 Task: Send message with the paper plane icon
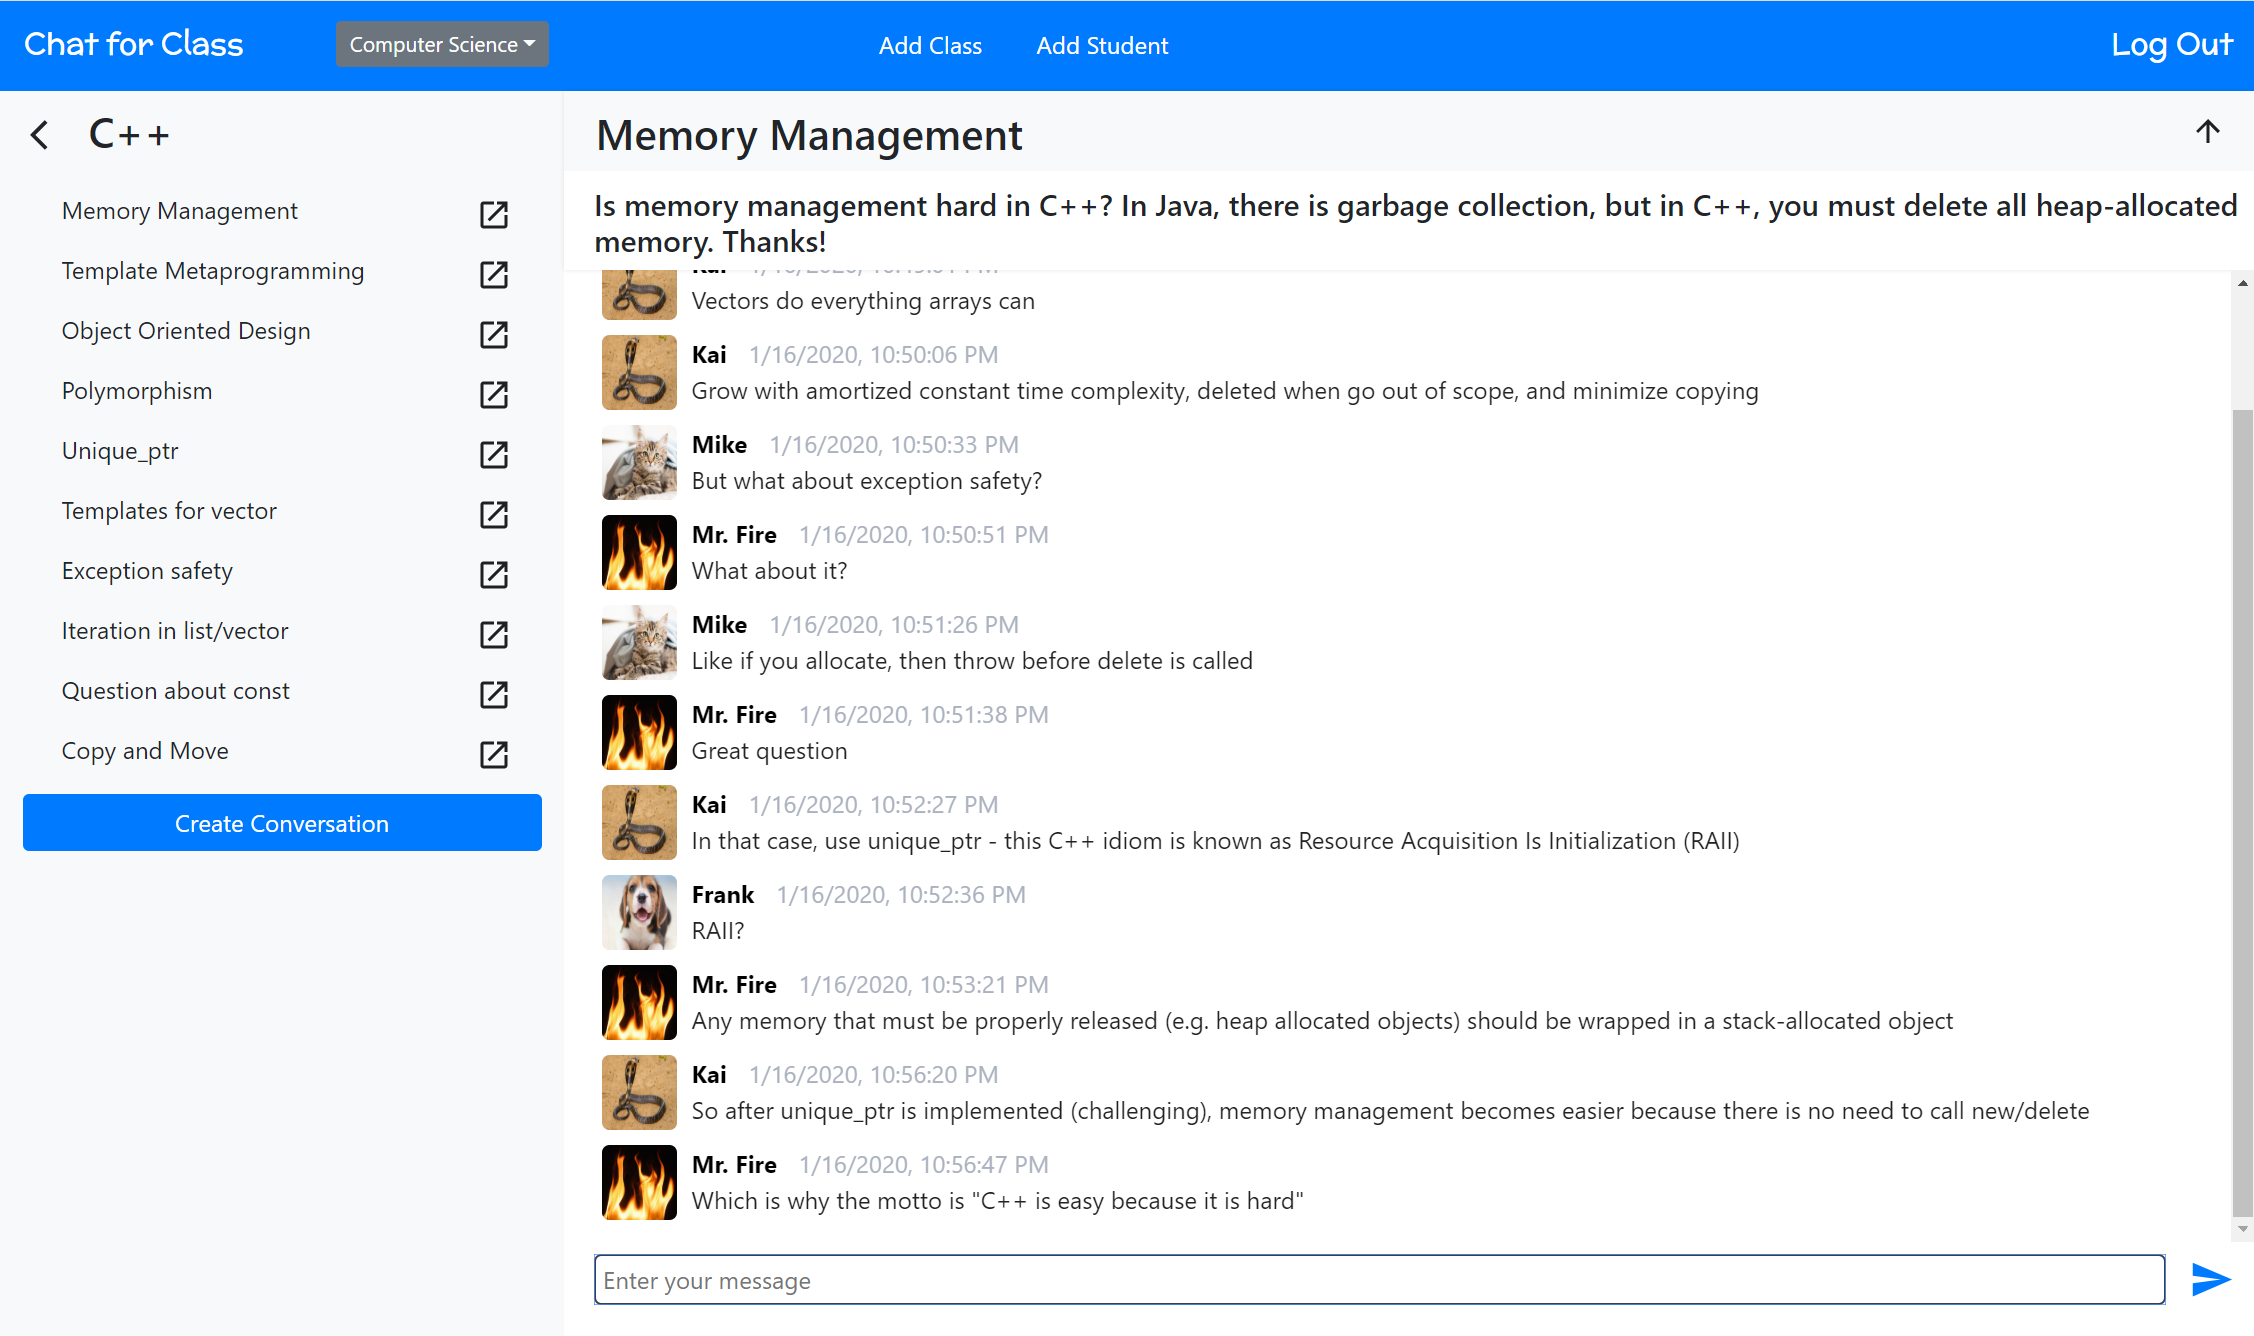pyautogui.click(x=2210, y=1279)
